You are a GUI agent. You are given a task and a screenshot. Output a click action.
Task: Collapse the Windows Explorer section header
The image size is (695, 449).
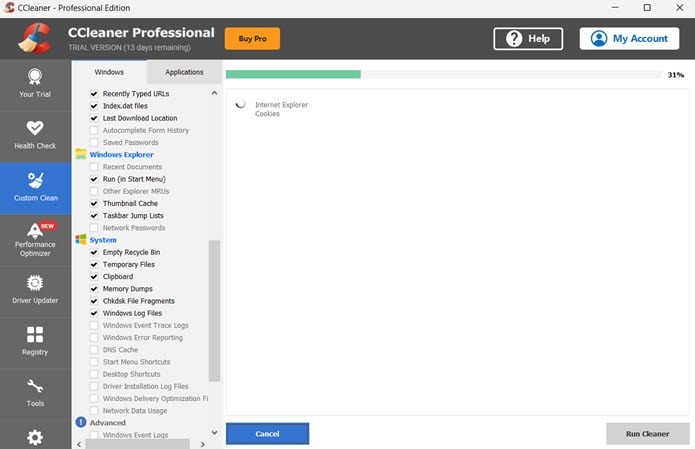click(x=121, y=154)
